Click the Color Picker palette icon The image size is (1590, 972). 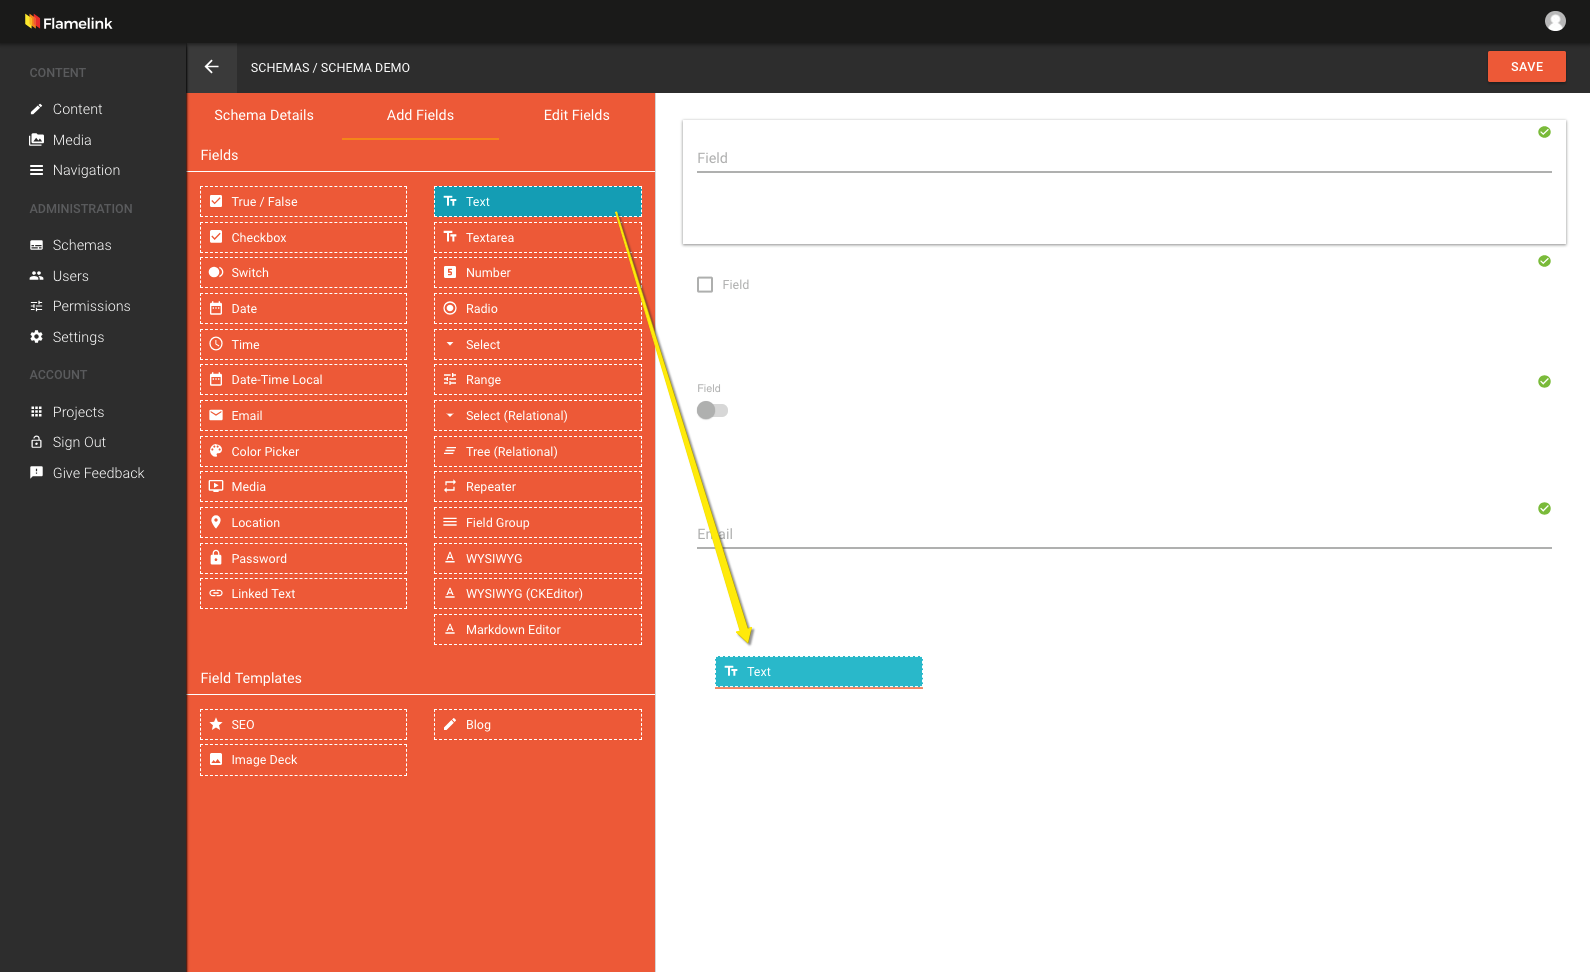coord(216,451)
